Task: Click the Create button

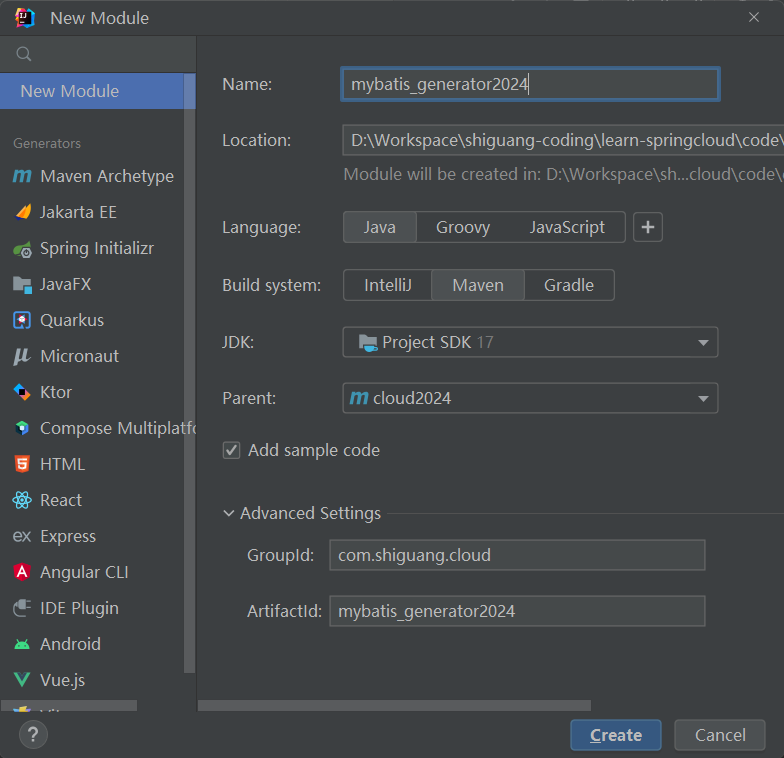Action: 616,735
